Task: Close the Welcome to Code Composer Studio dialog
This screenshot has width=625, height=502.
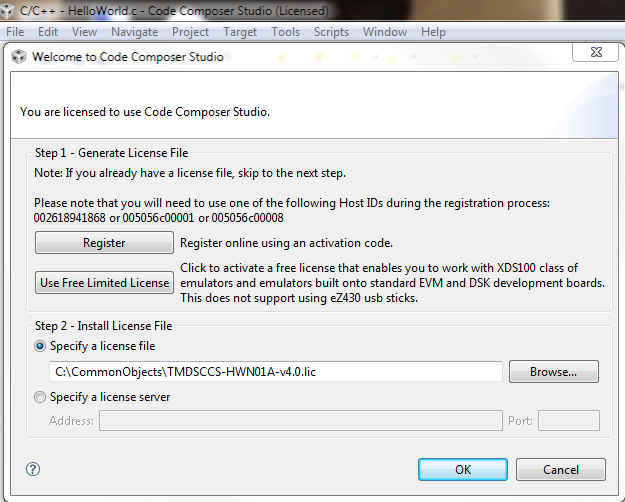Action: [x=596, y=52]
